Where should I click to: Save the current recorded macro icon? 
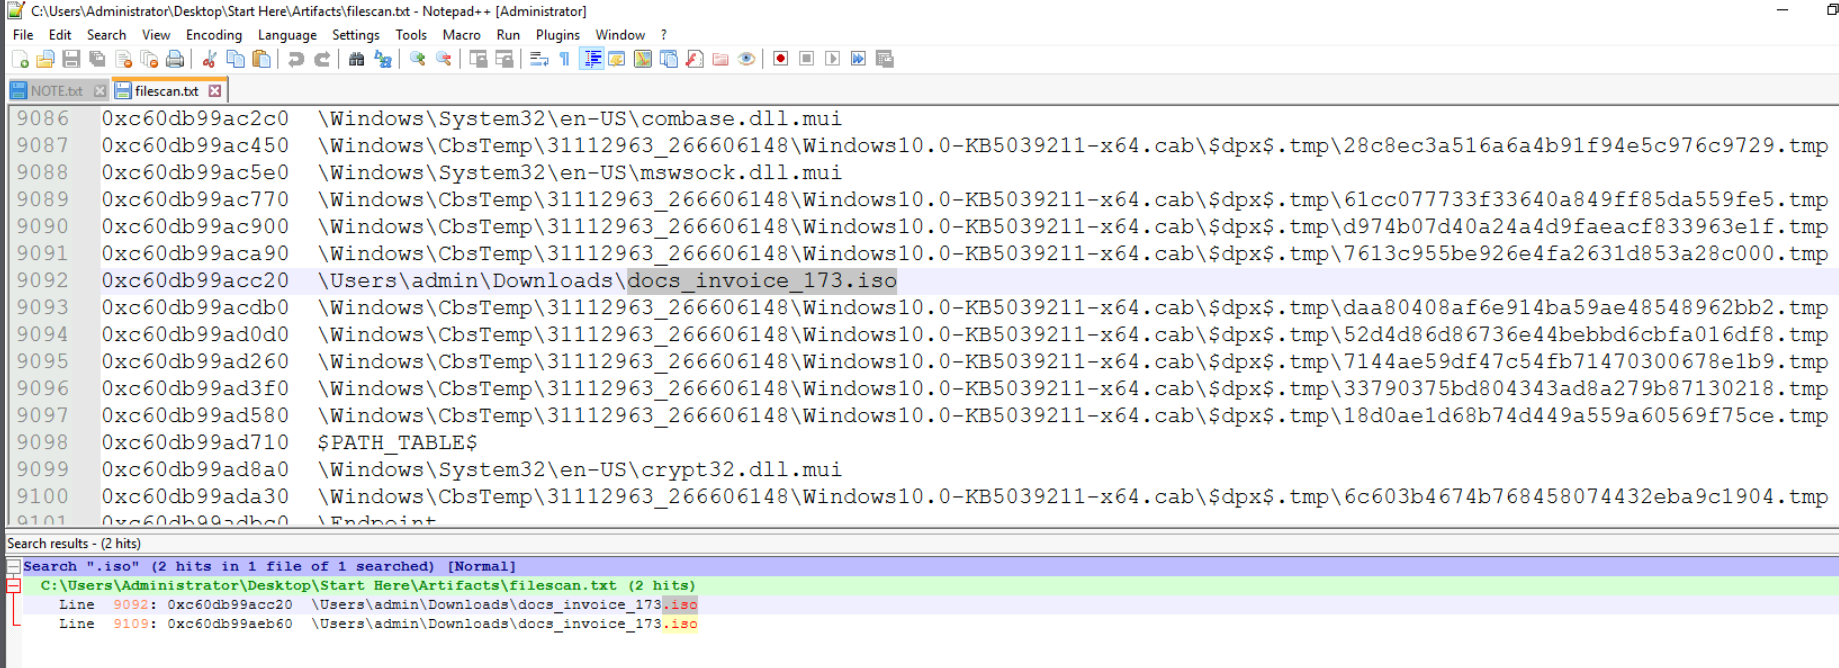click(x=884, y=59)
